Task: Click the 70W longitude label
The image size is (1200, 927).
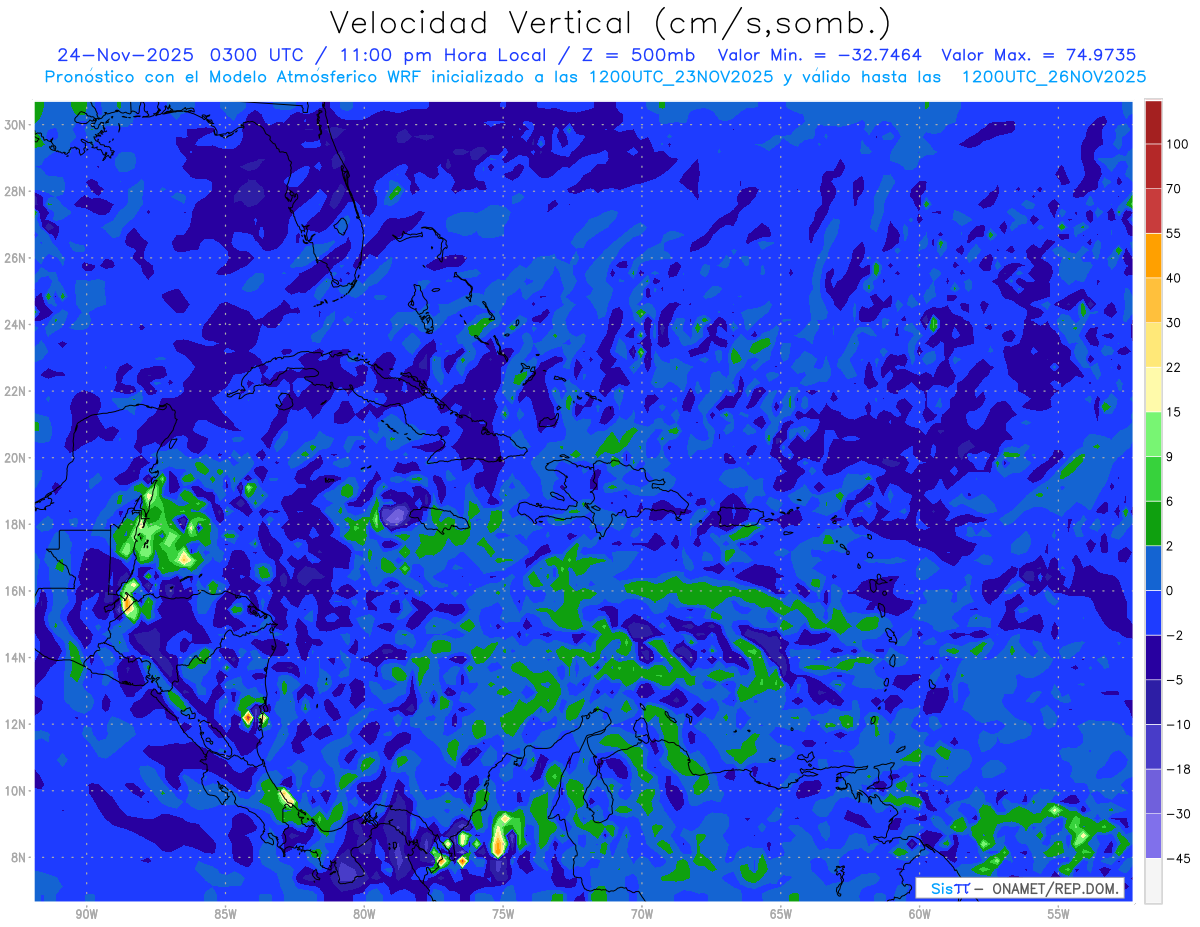Action: [642, 915]
